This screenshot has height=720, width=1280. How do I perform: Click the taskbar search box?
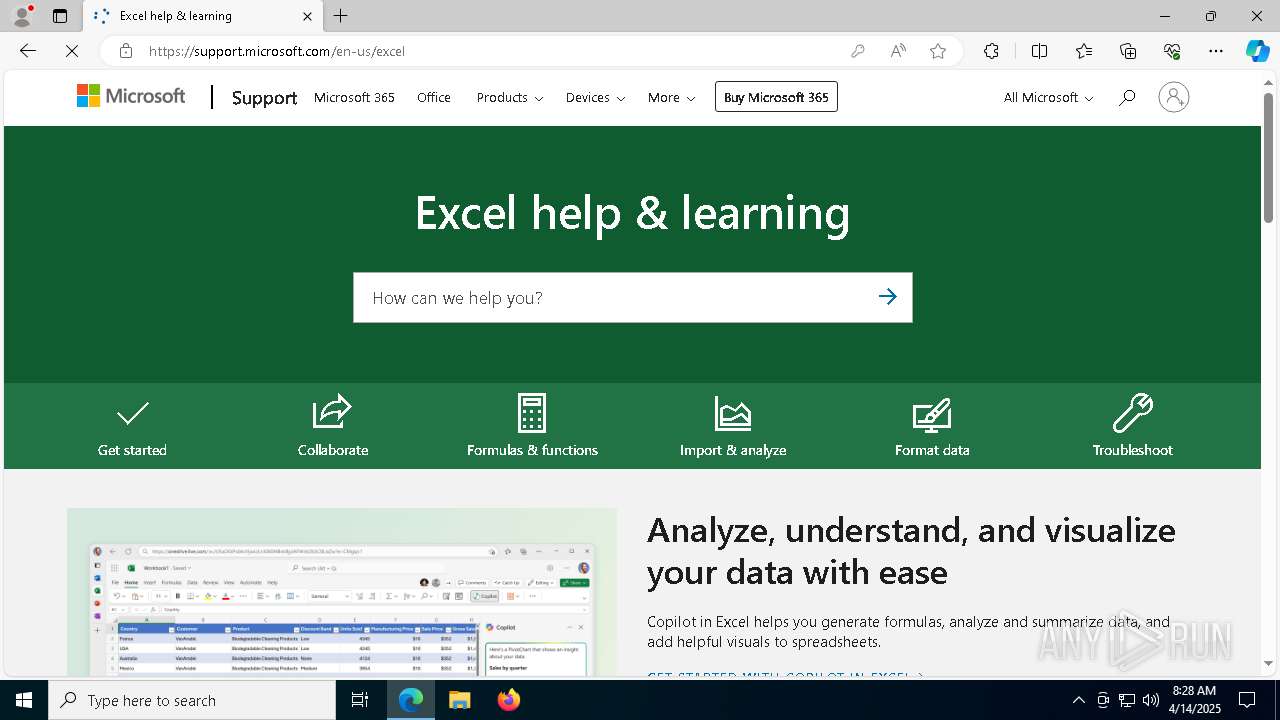tap(192, 700)
